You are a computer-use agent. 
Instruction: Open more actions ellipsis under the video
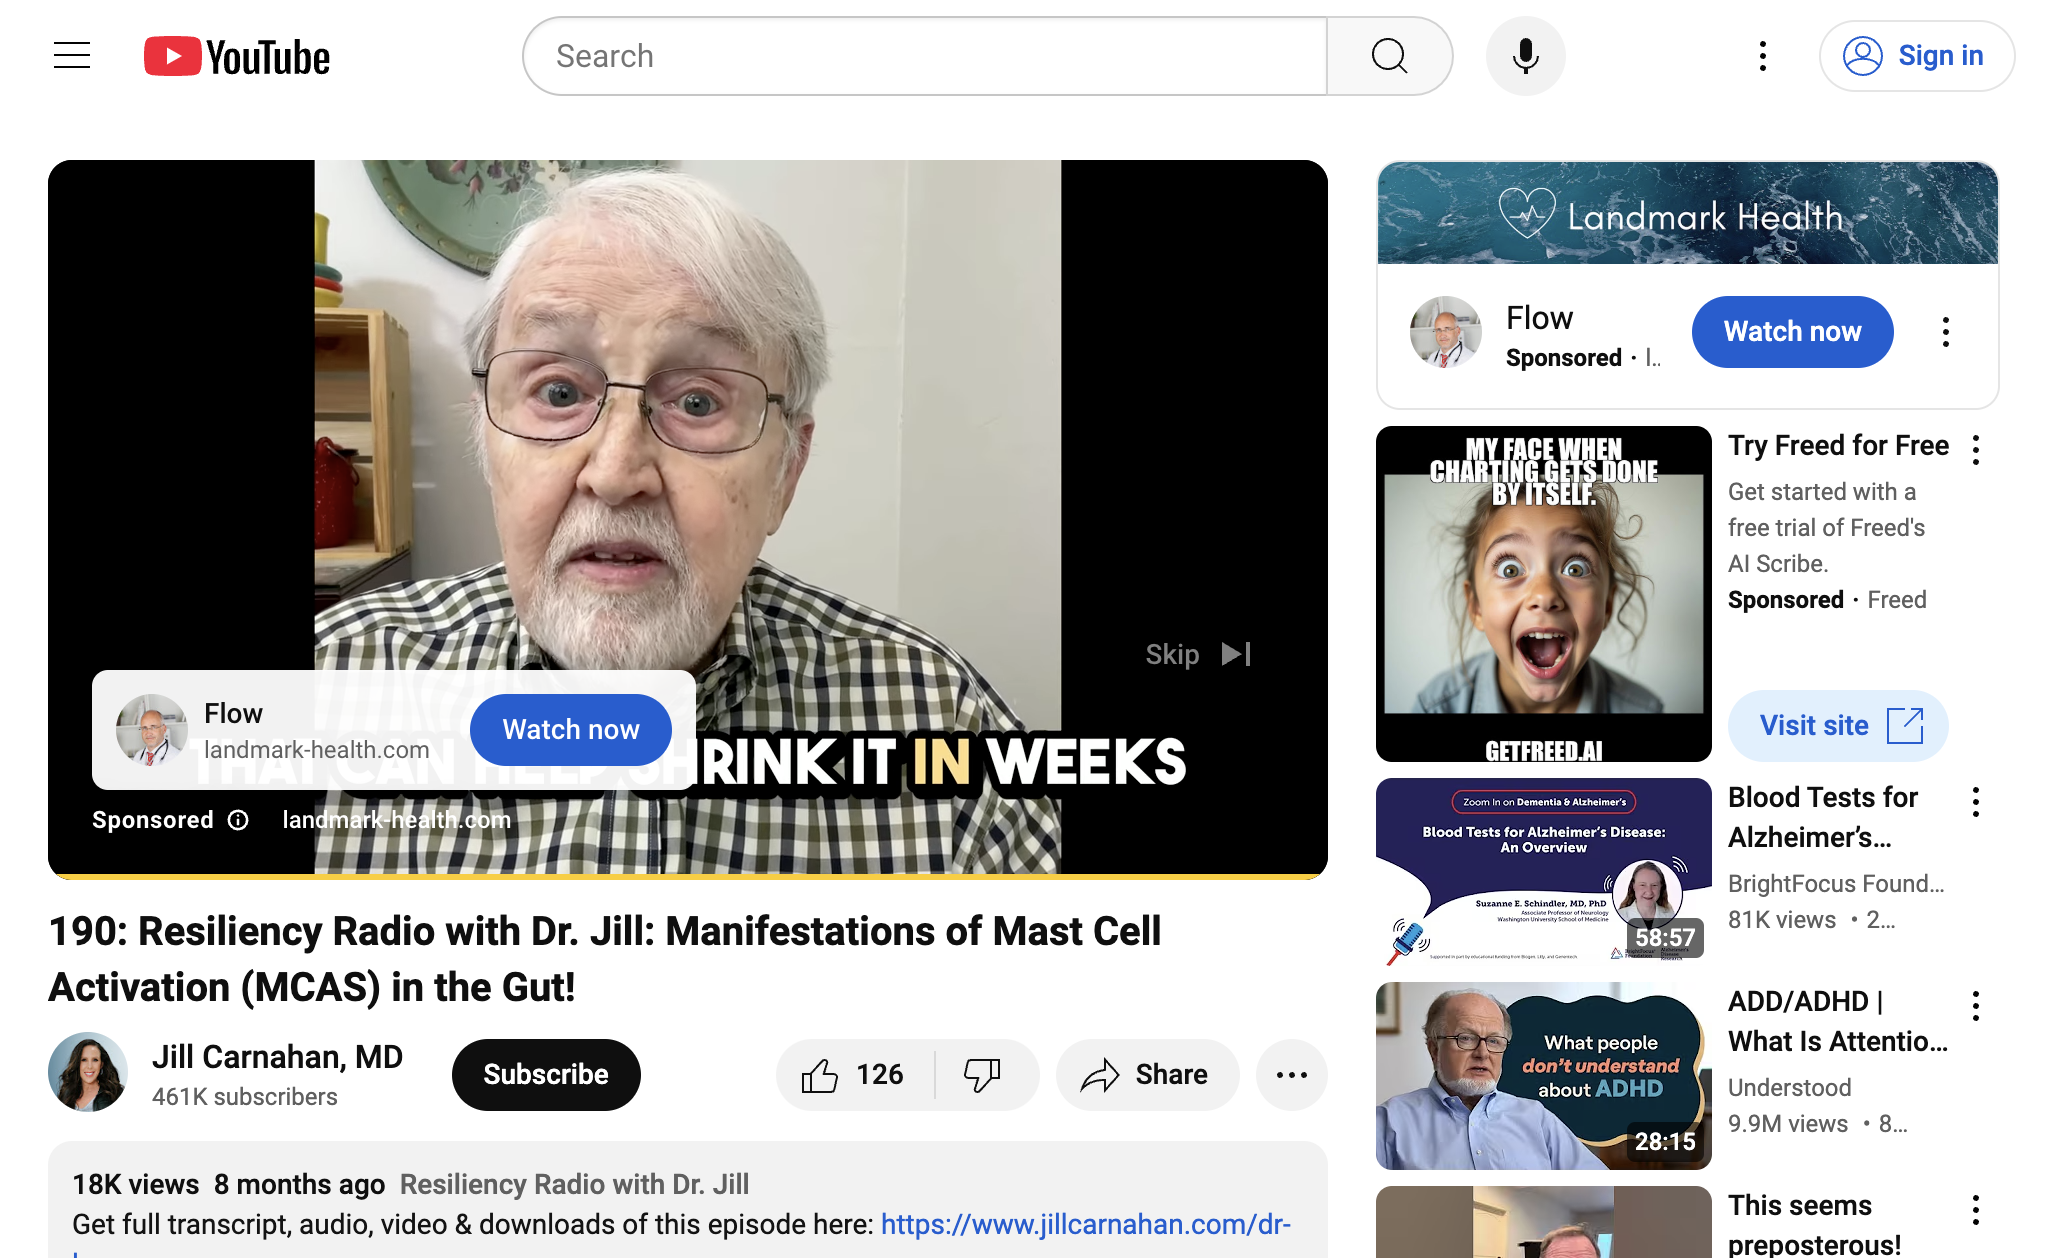click(1291, 1075)
